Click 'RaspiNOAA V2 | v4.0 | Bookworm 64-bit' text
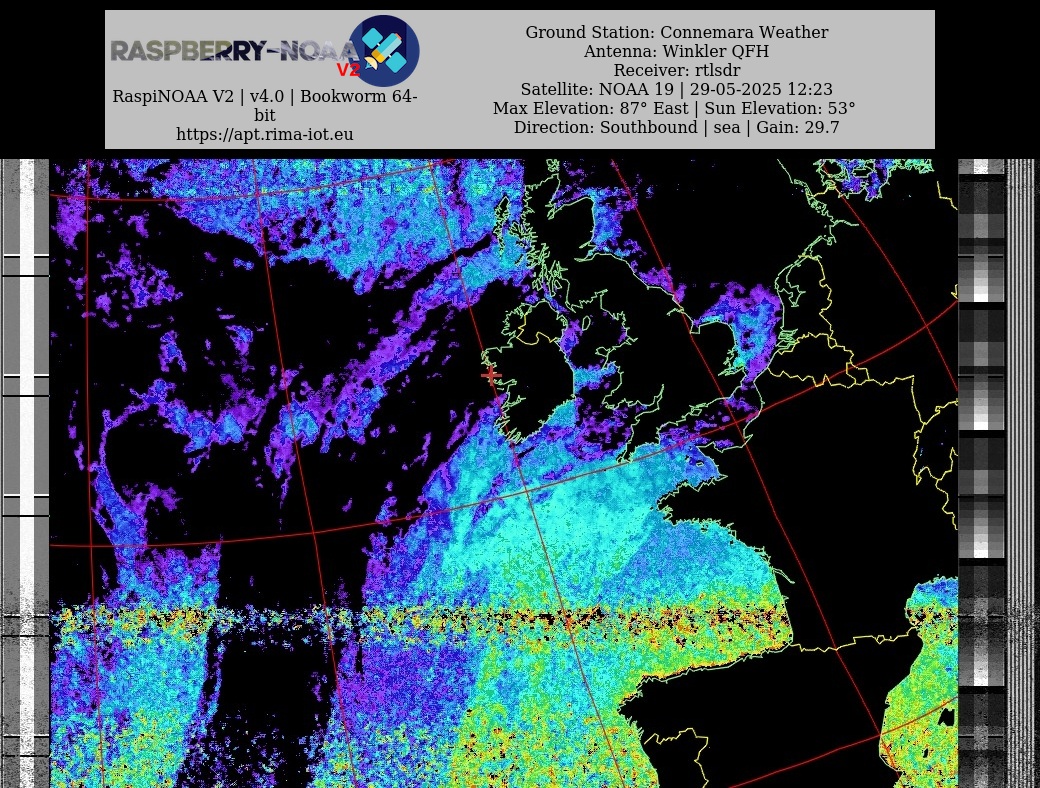 265,105
